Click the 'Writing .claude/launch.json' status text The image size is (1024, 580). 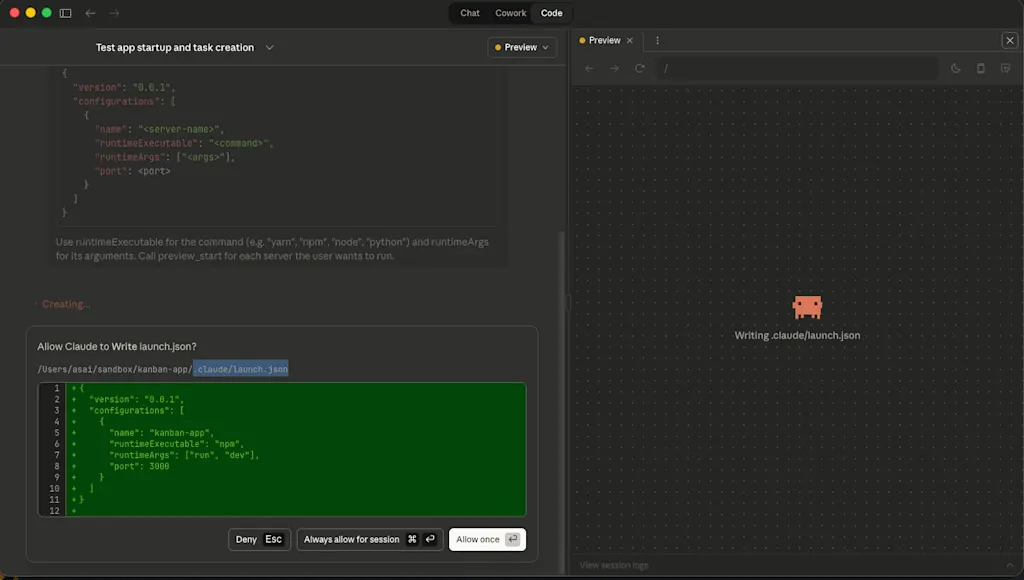[x=797, y=335]
